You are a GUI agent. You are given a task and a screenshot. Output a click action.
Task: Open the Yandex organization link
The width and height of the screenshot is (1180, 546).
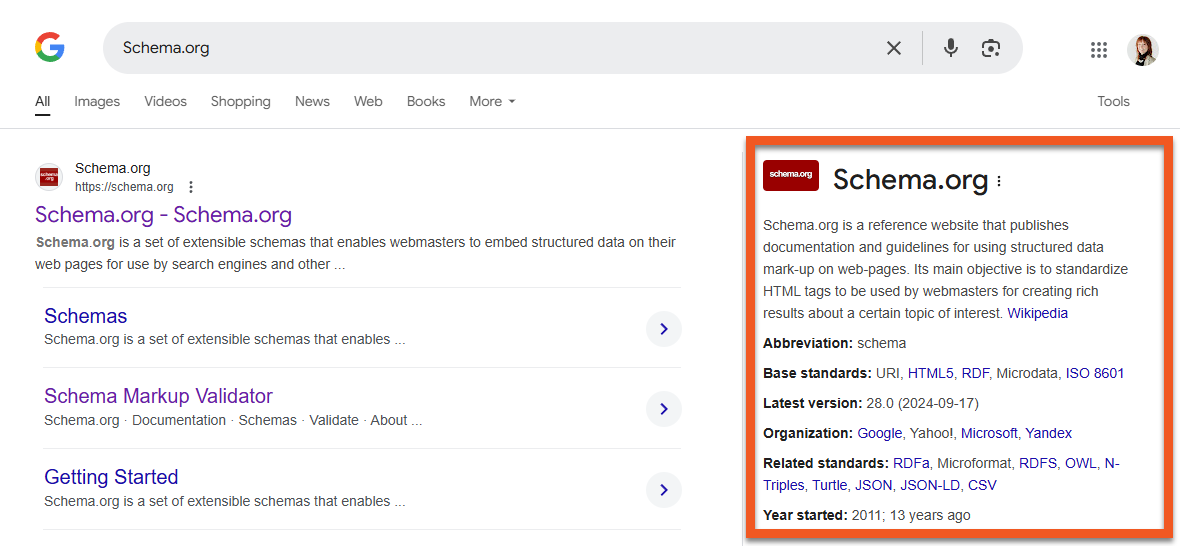pyautogui.click(x=1048, y=433)
